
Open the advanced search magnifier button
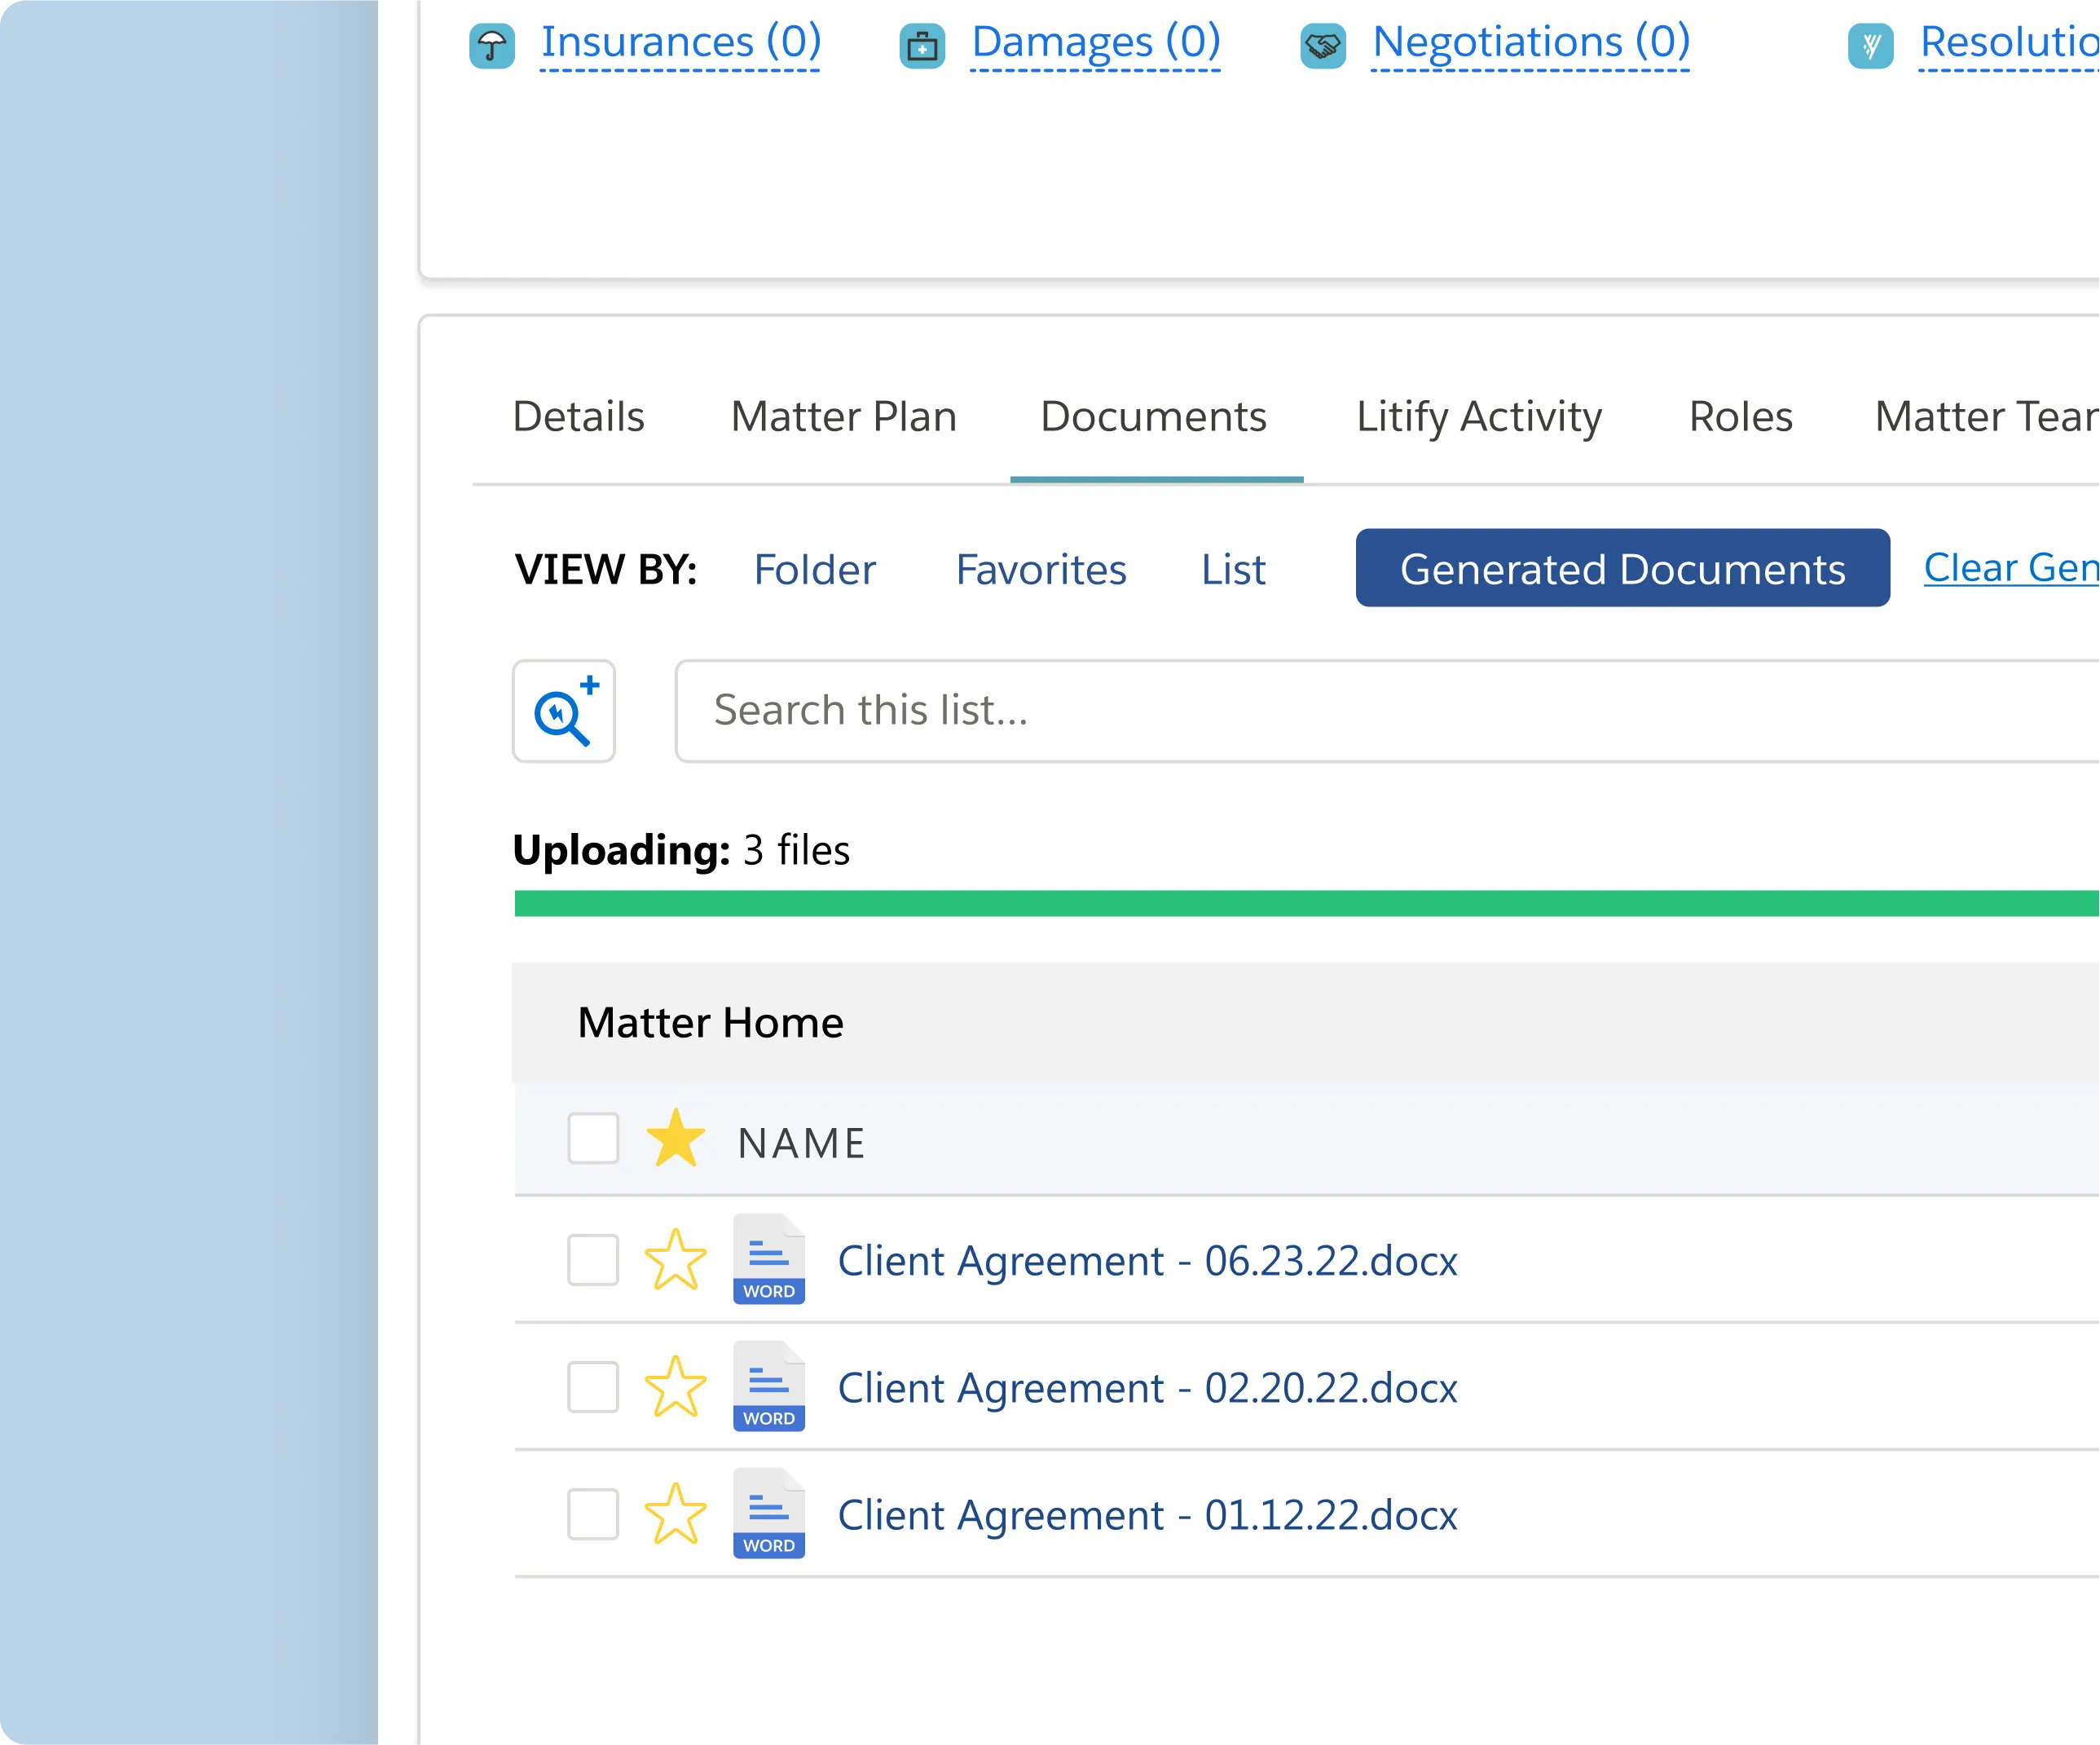tap(563, 711)
